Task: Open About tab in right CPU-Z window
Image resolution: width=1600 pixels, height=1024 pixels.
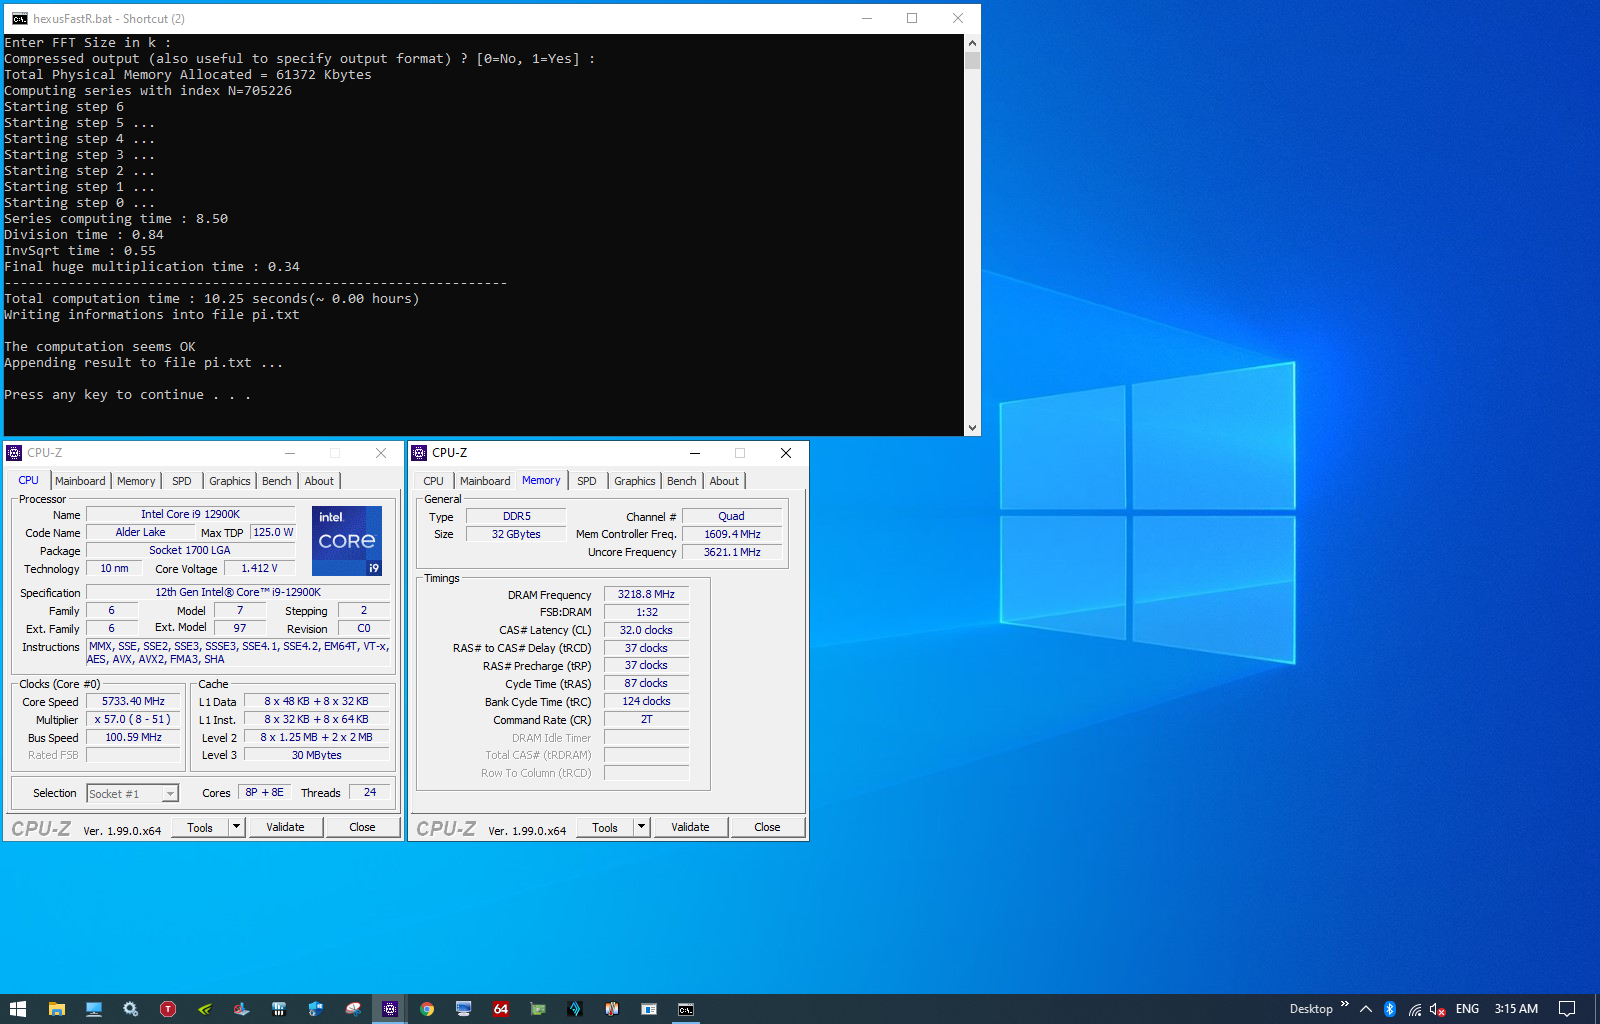Action: tap(724, 481)
